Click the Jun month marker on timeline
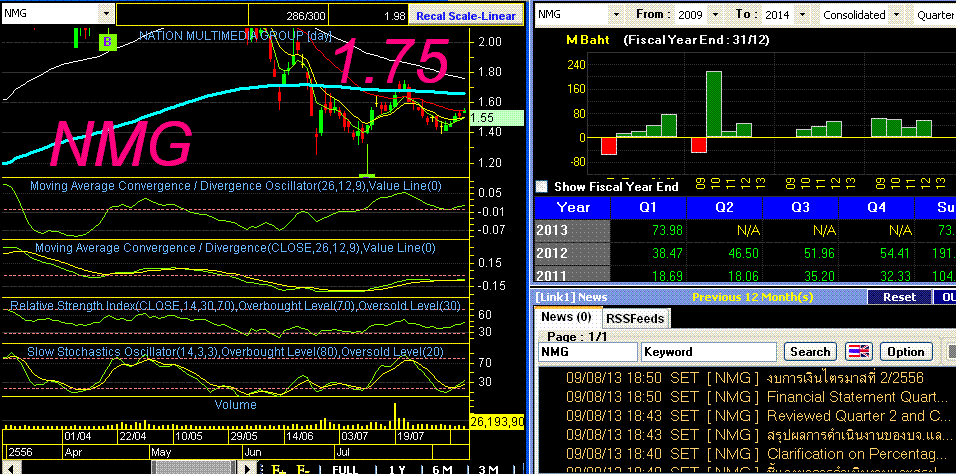The height and width of the screenshot is (474, 956). point(252,453)
